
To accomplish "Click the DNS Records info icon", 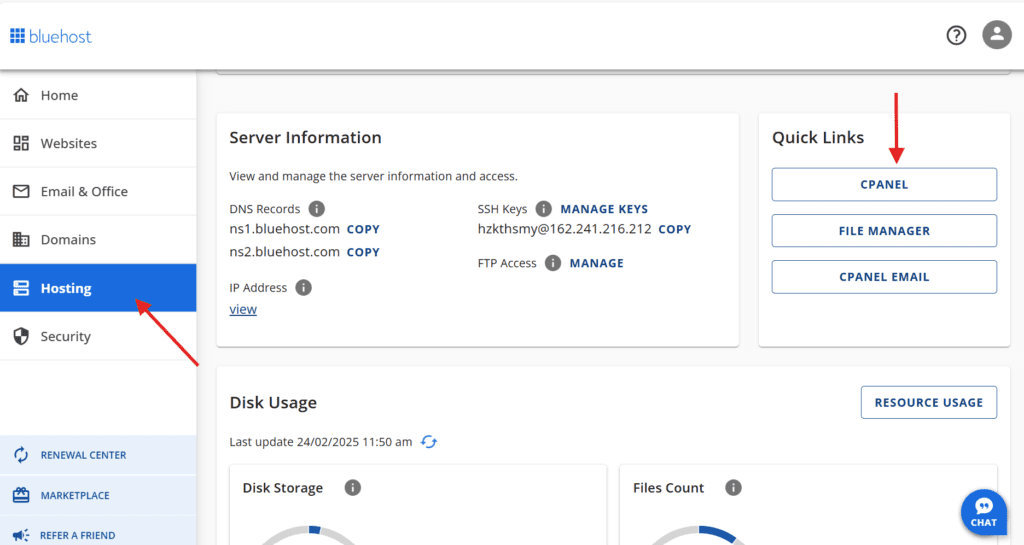I will (x=317, y=209).
